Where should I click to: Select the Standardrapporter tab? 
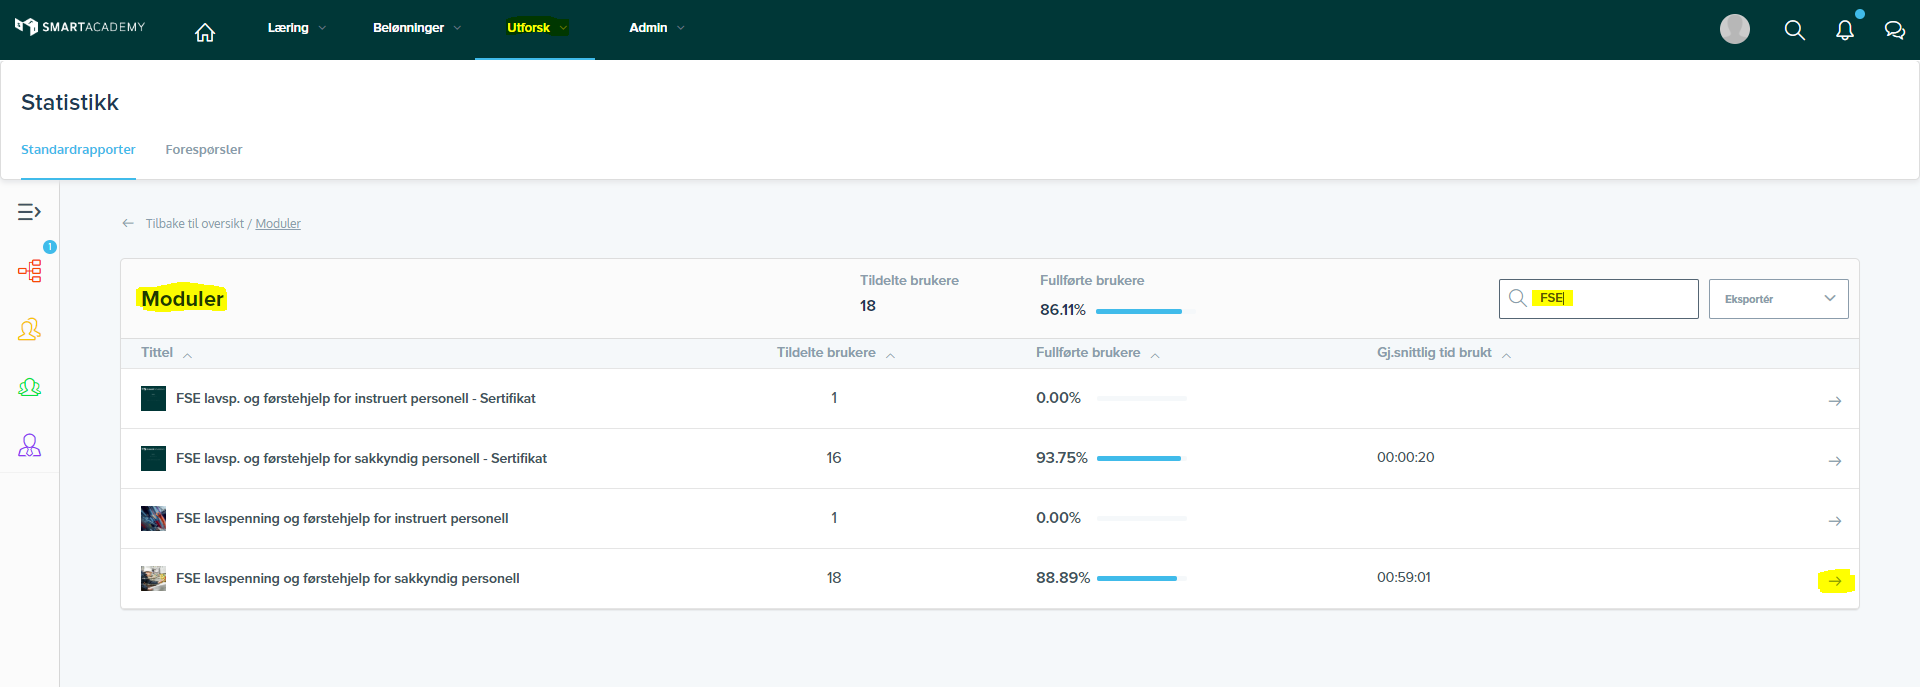(78, 149)
